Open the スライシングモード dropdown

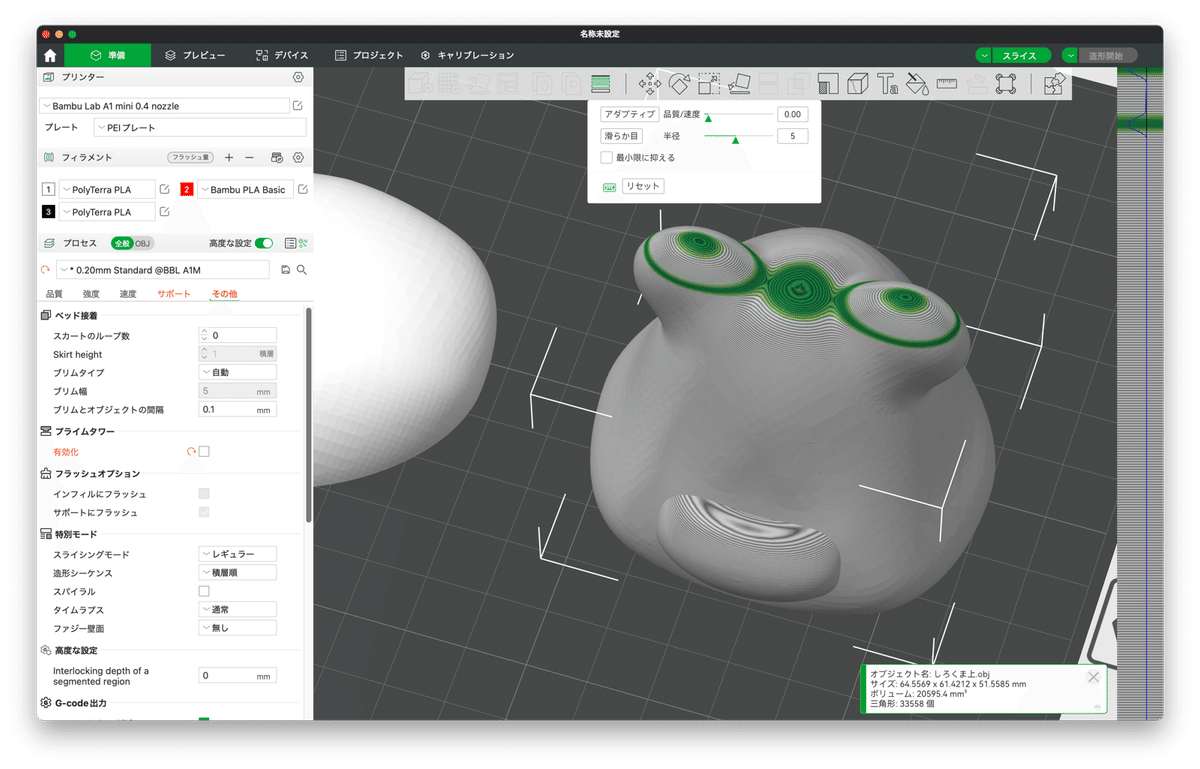click(x=237, y=554)
